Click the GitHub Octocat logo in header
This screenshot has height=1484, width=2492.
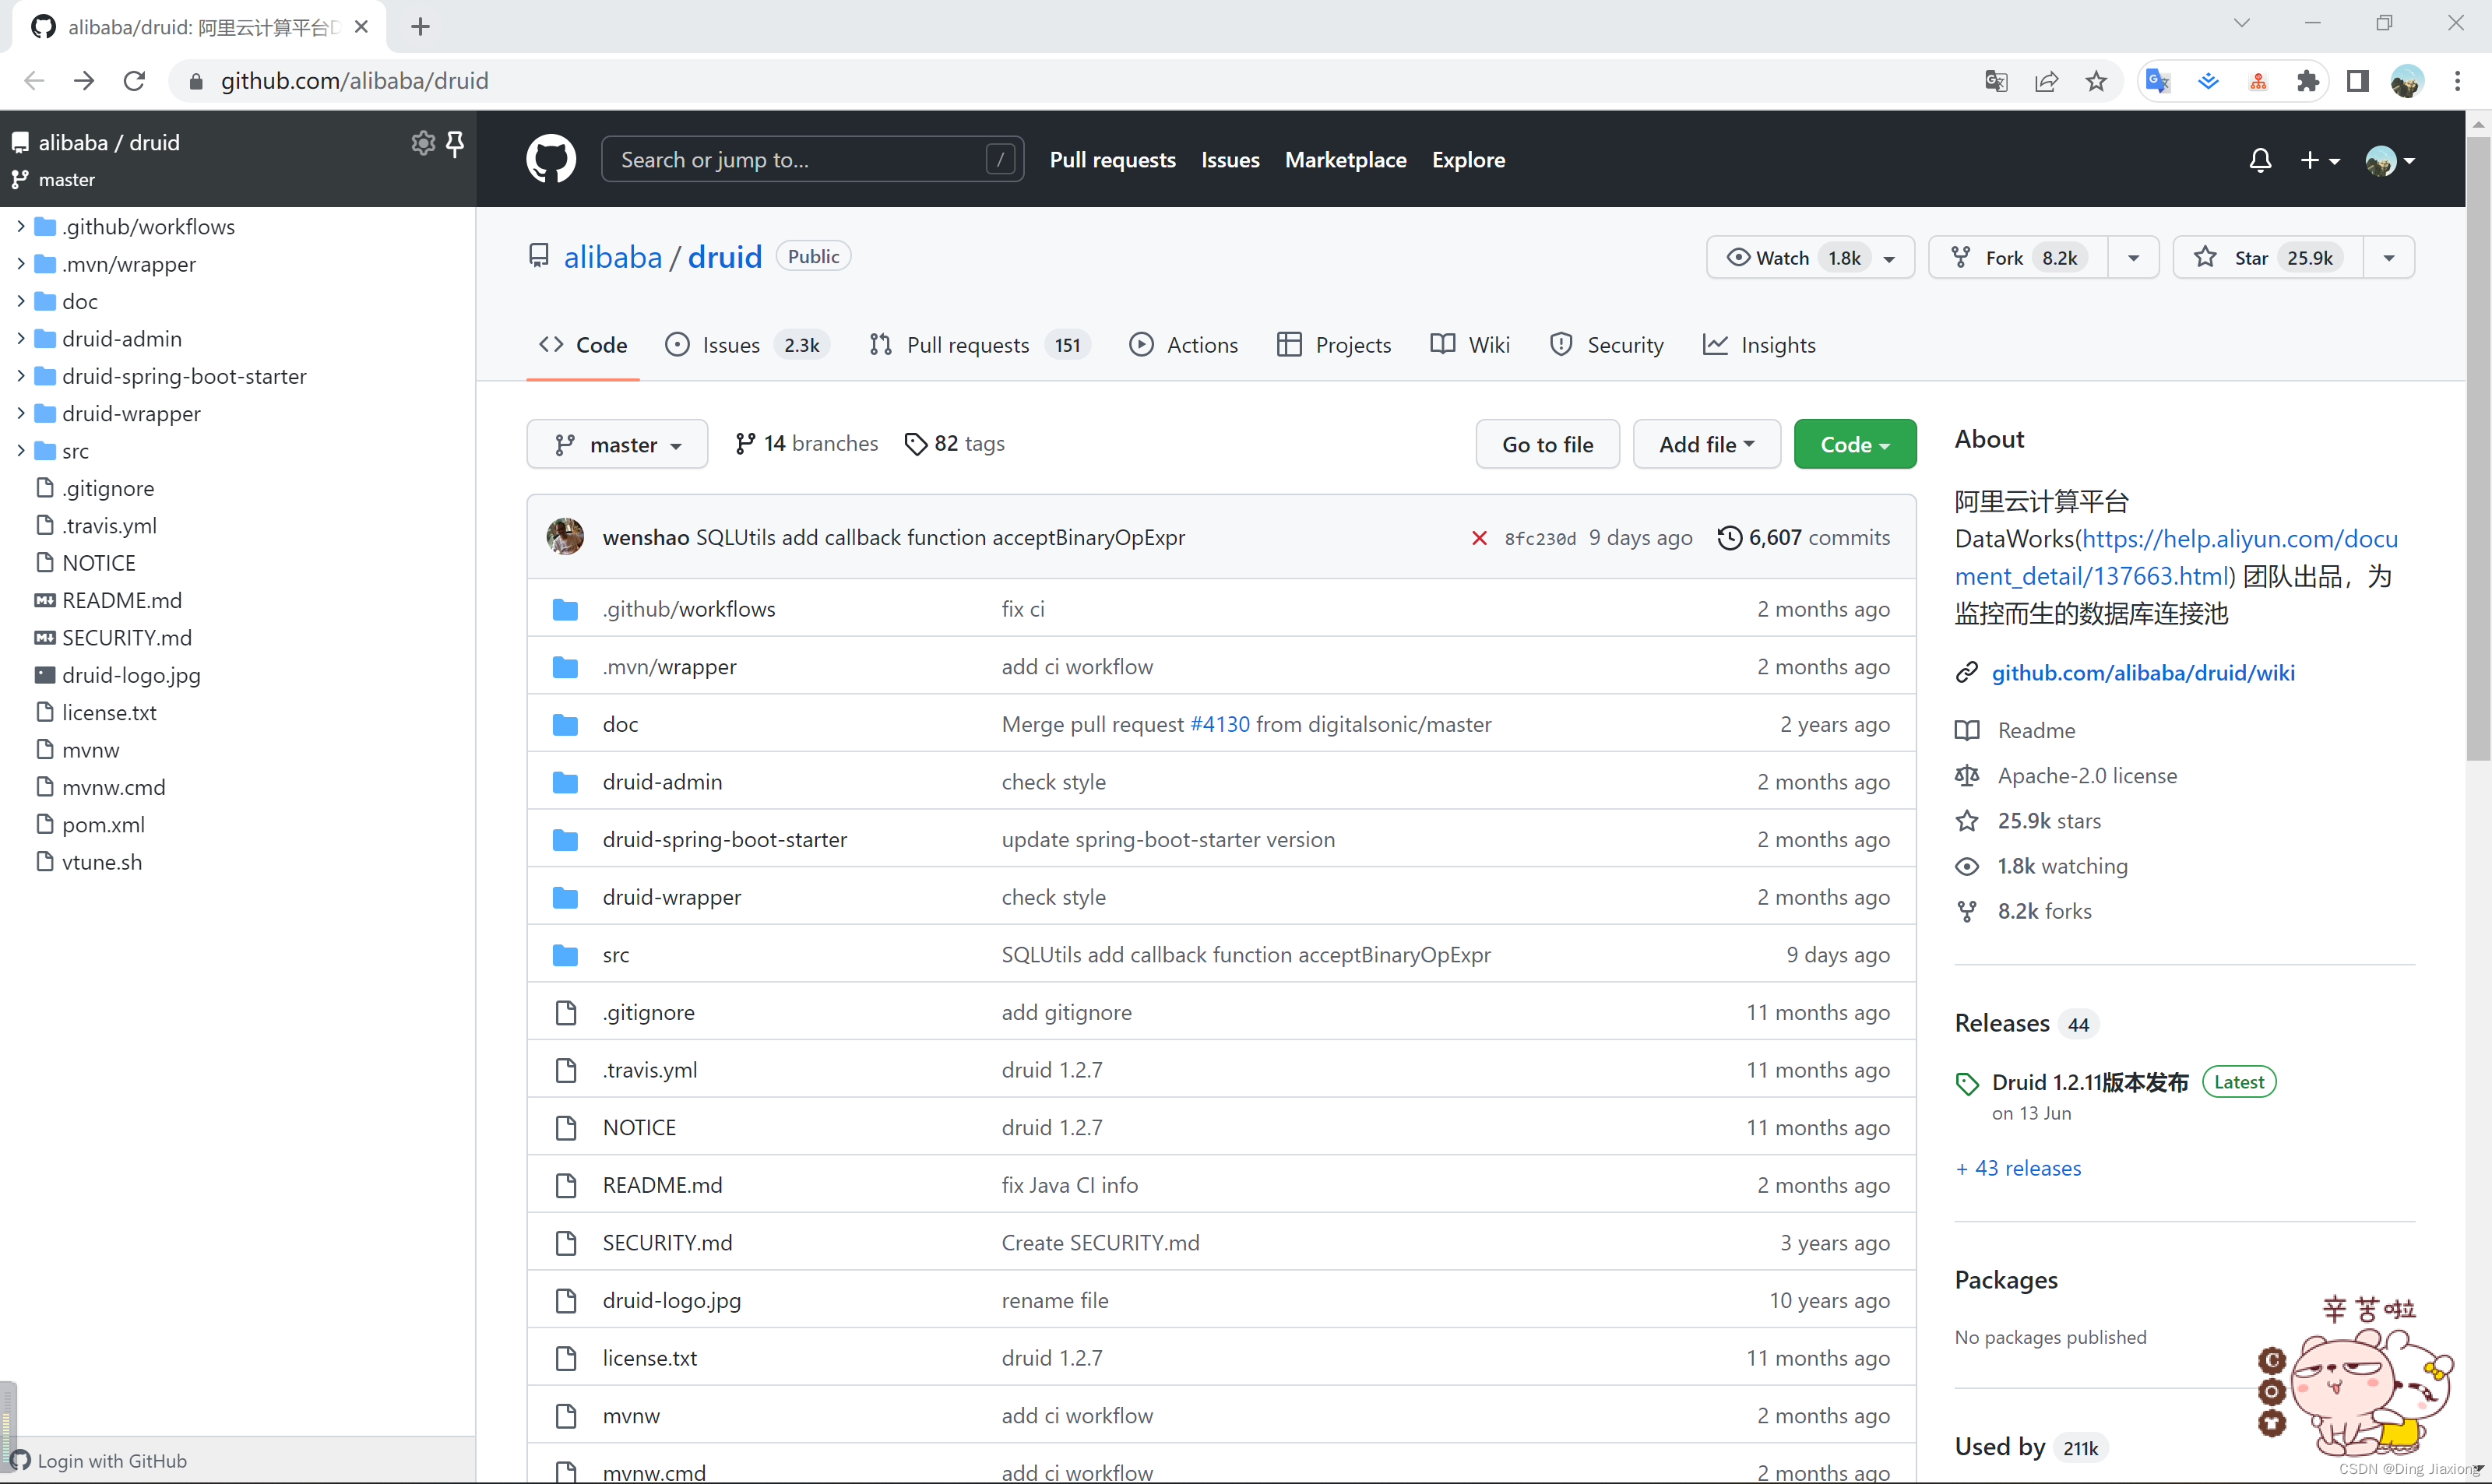point(551,159)
